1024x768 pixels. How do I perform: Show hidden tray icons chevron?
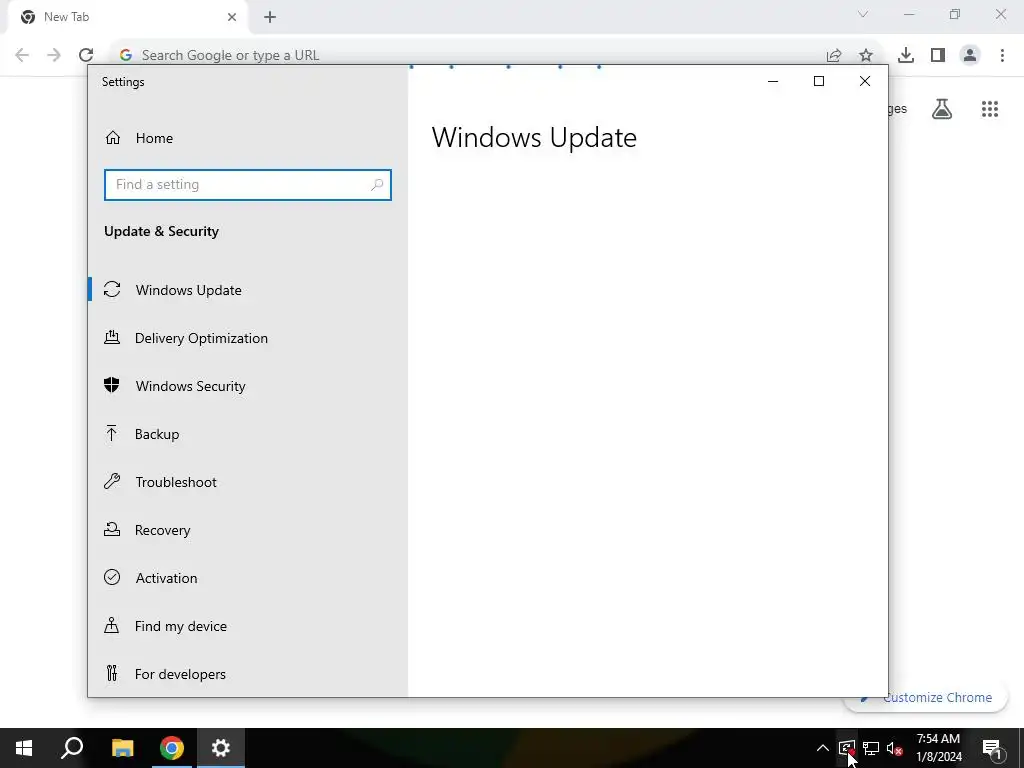coord(823,748)
